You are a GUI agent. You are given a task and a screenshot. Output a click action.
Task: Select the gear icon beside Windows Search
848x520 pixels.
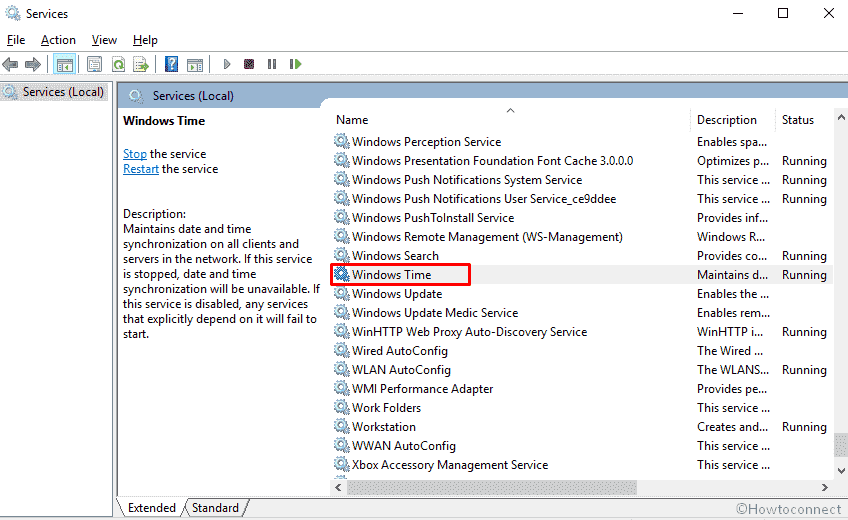click(x=341, y=255)
